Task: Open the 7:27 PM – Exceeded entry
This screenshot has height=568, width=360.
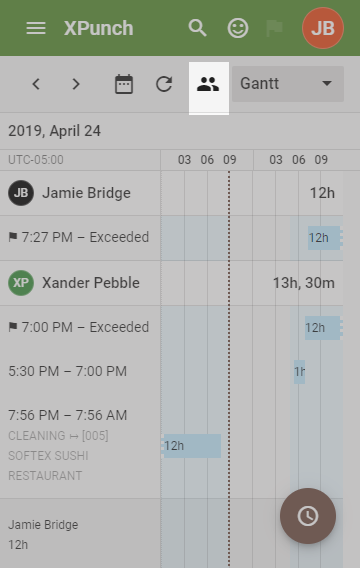Action: tap(79, 237)
